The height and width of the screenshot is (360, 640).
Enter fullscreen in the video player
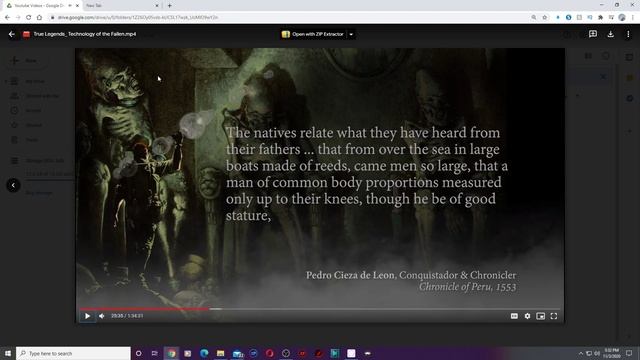554,316
